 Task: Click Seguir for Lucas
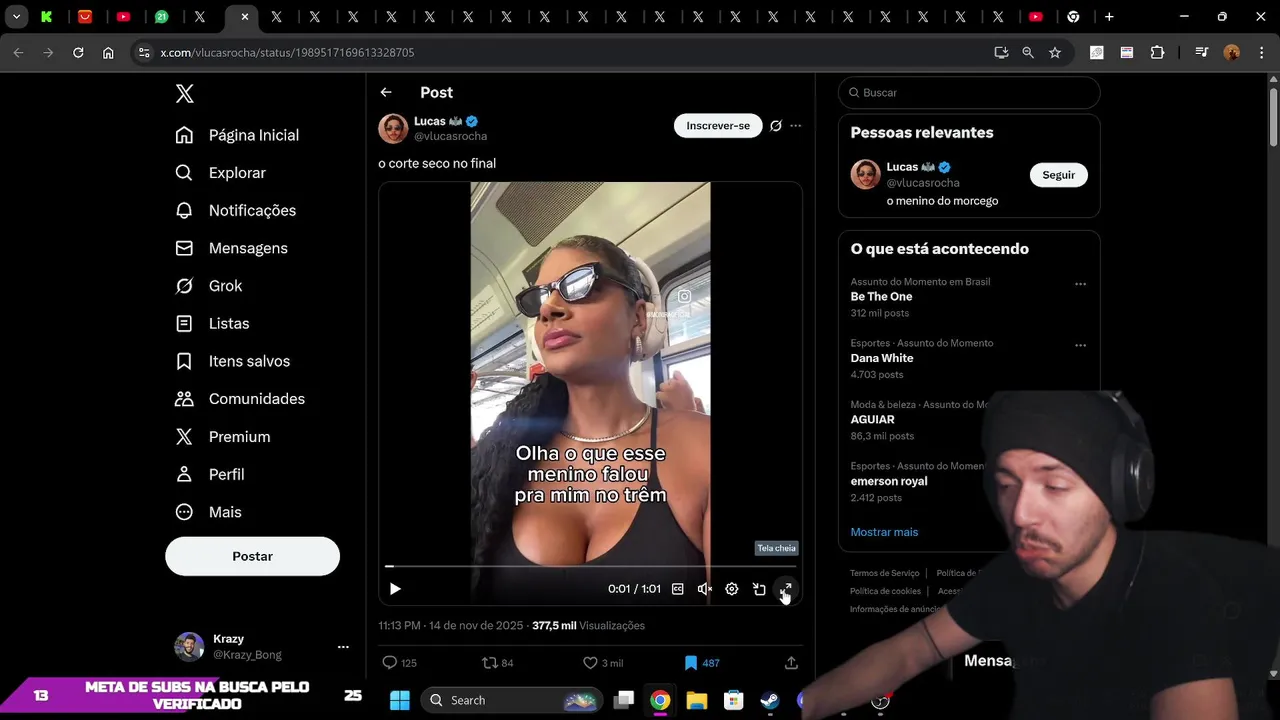(1058, 175)
